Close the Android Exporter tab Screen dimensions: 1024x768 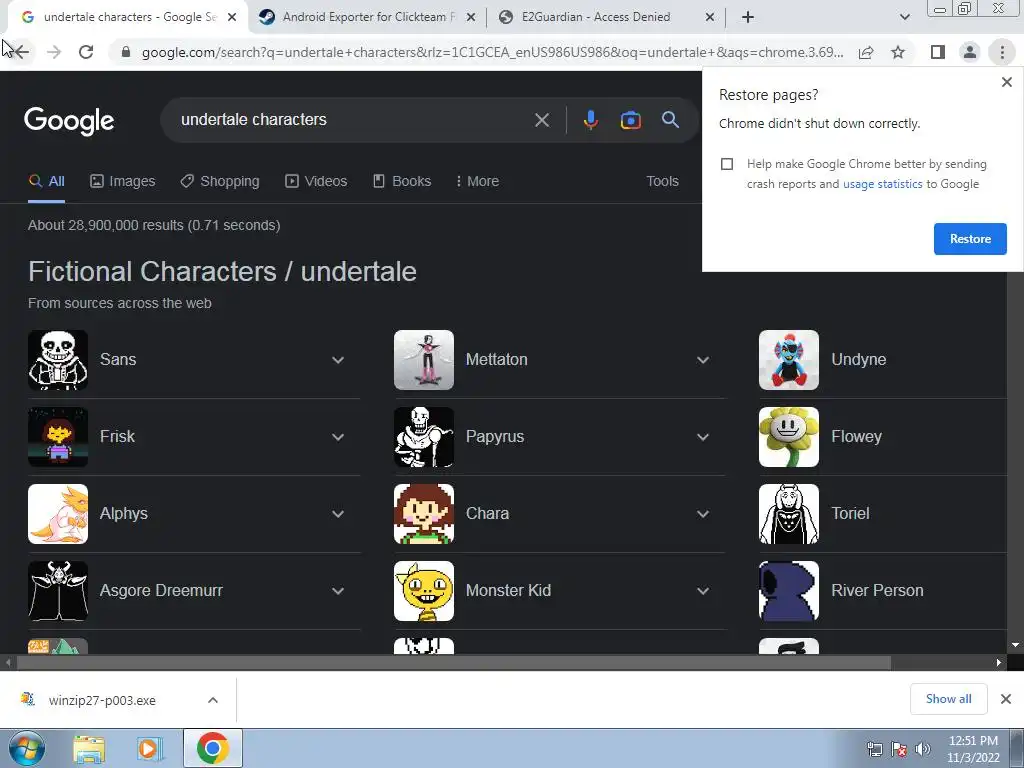tap(471, 17)
